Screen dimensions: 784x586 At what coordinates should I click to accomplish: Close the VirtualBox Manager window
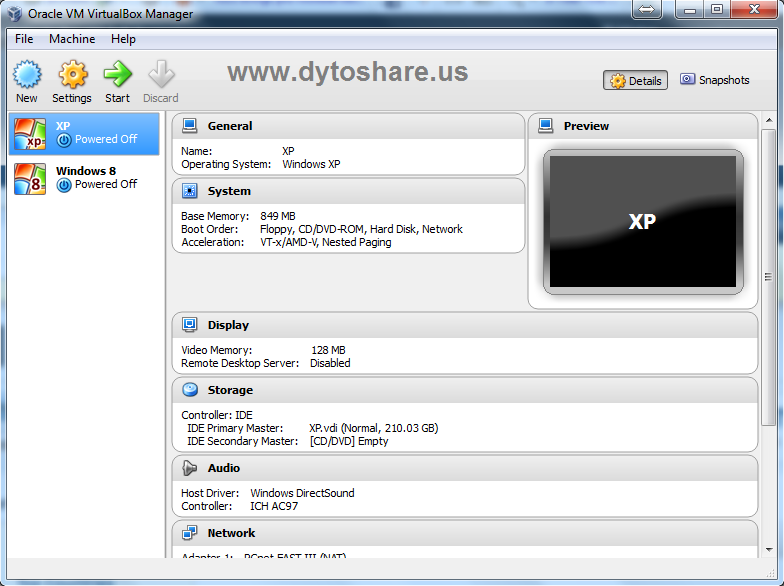point(754,10)
